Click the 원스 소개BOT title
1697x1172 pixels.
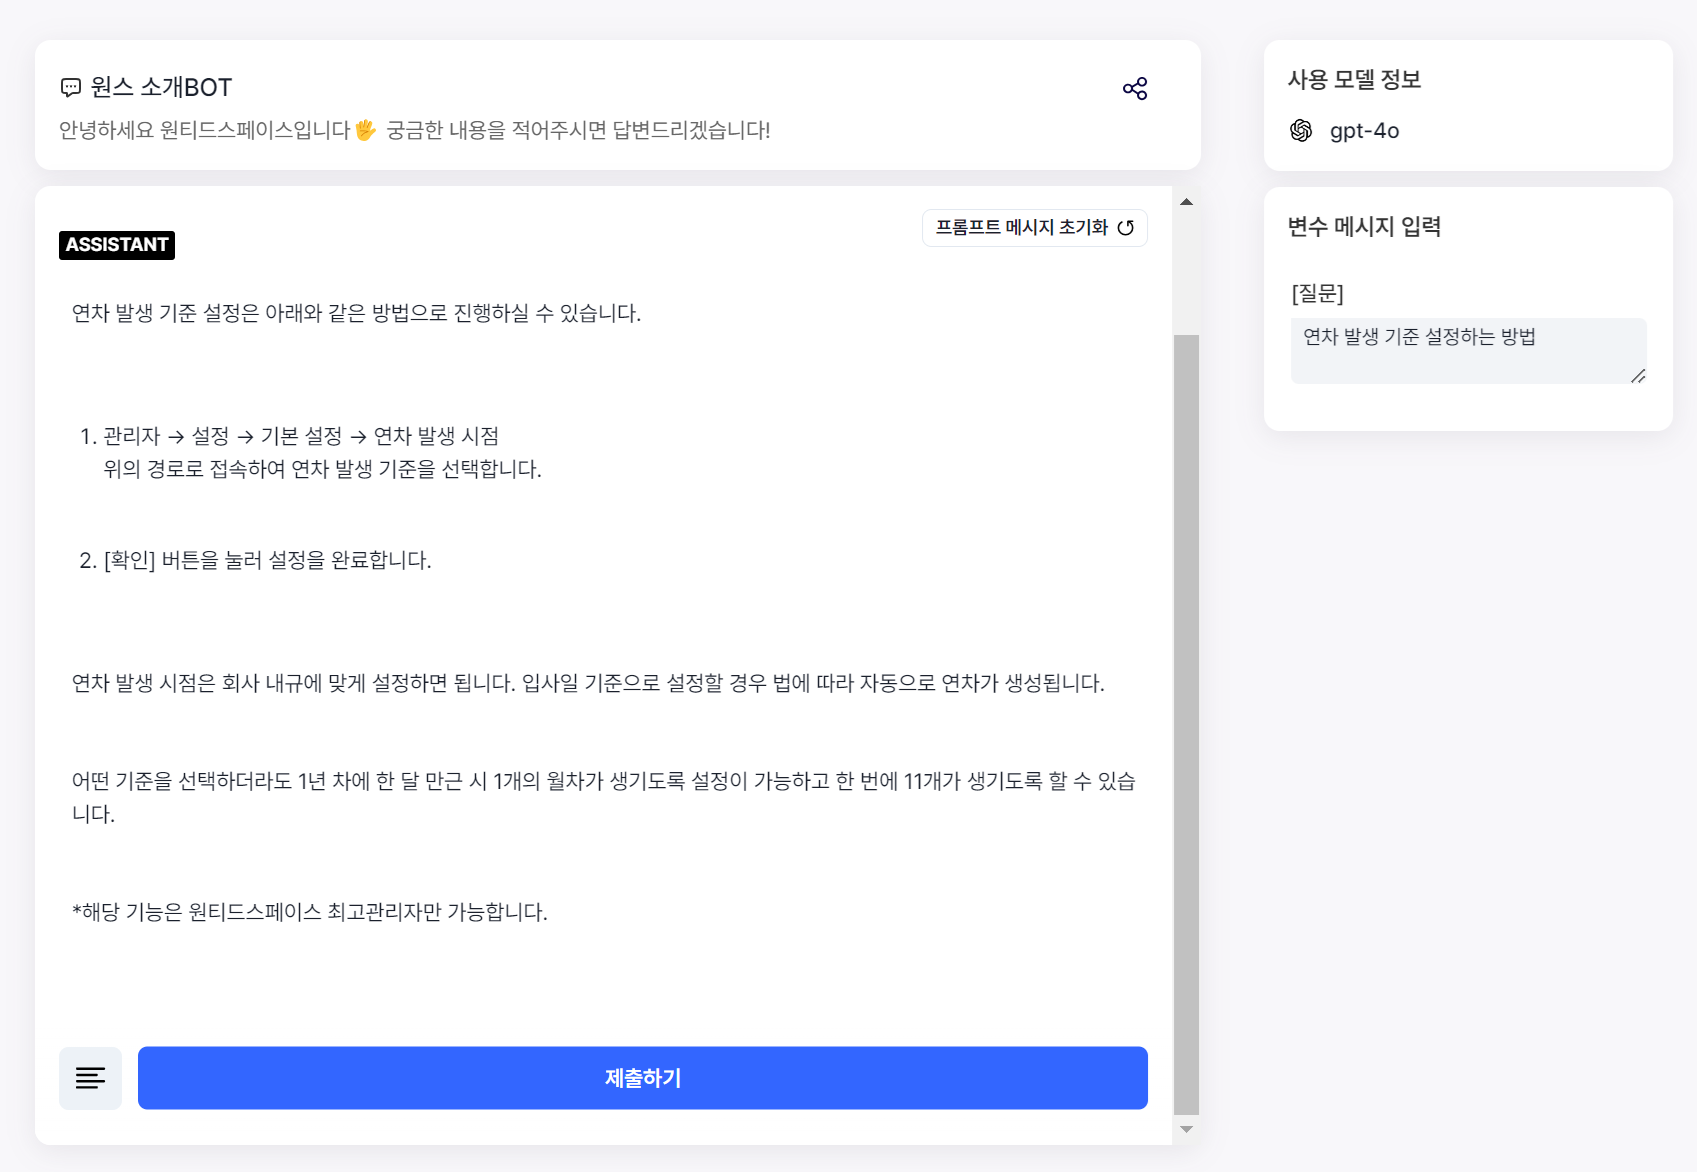click(x=161, y=88)
